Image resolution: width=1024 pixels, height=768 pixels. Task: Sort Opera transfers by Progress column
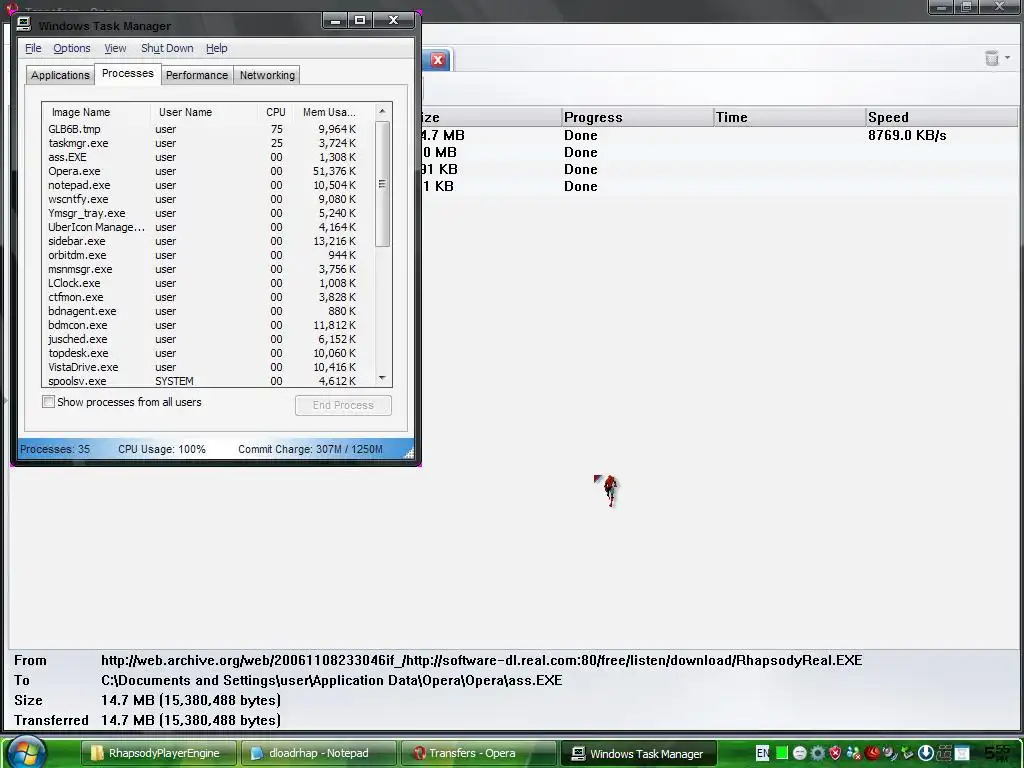click(637, 118)
